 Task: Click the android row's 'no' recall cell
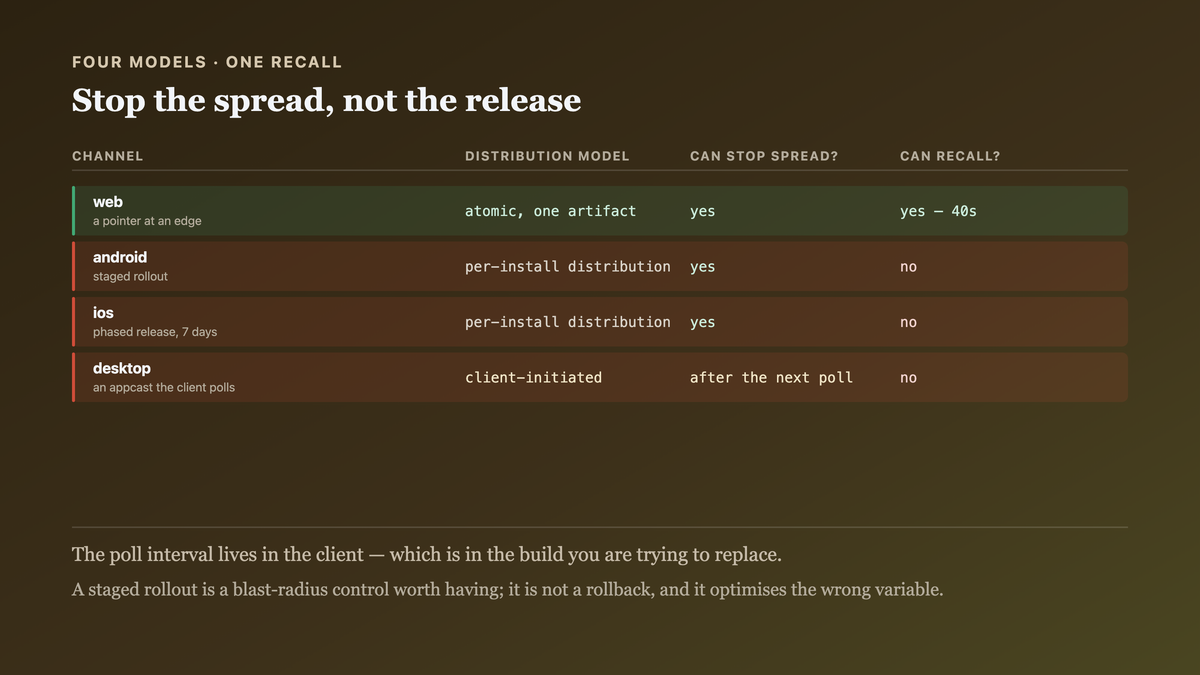pyautogui.click(x=908, y=267)
